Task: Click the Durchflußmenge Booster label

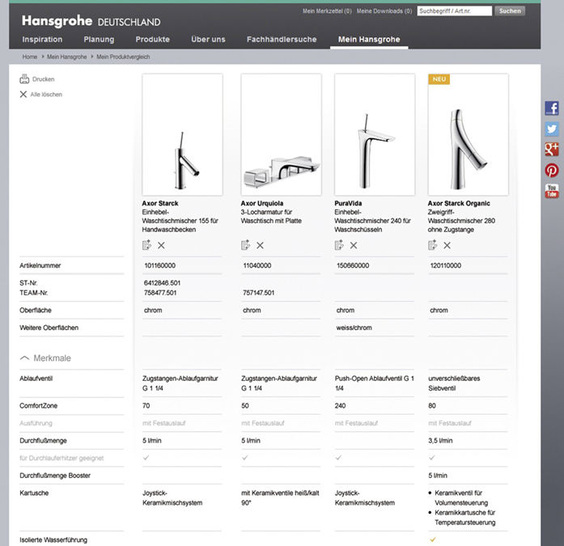Action: pyautogui.click(x=55, y=476)
